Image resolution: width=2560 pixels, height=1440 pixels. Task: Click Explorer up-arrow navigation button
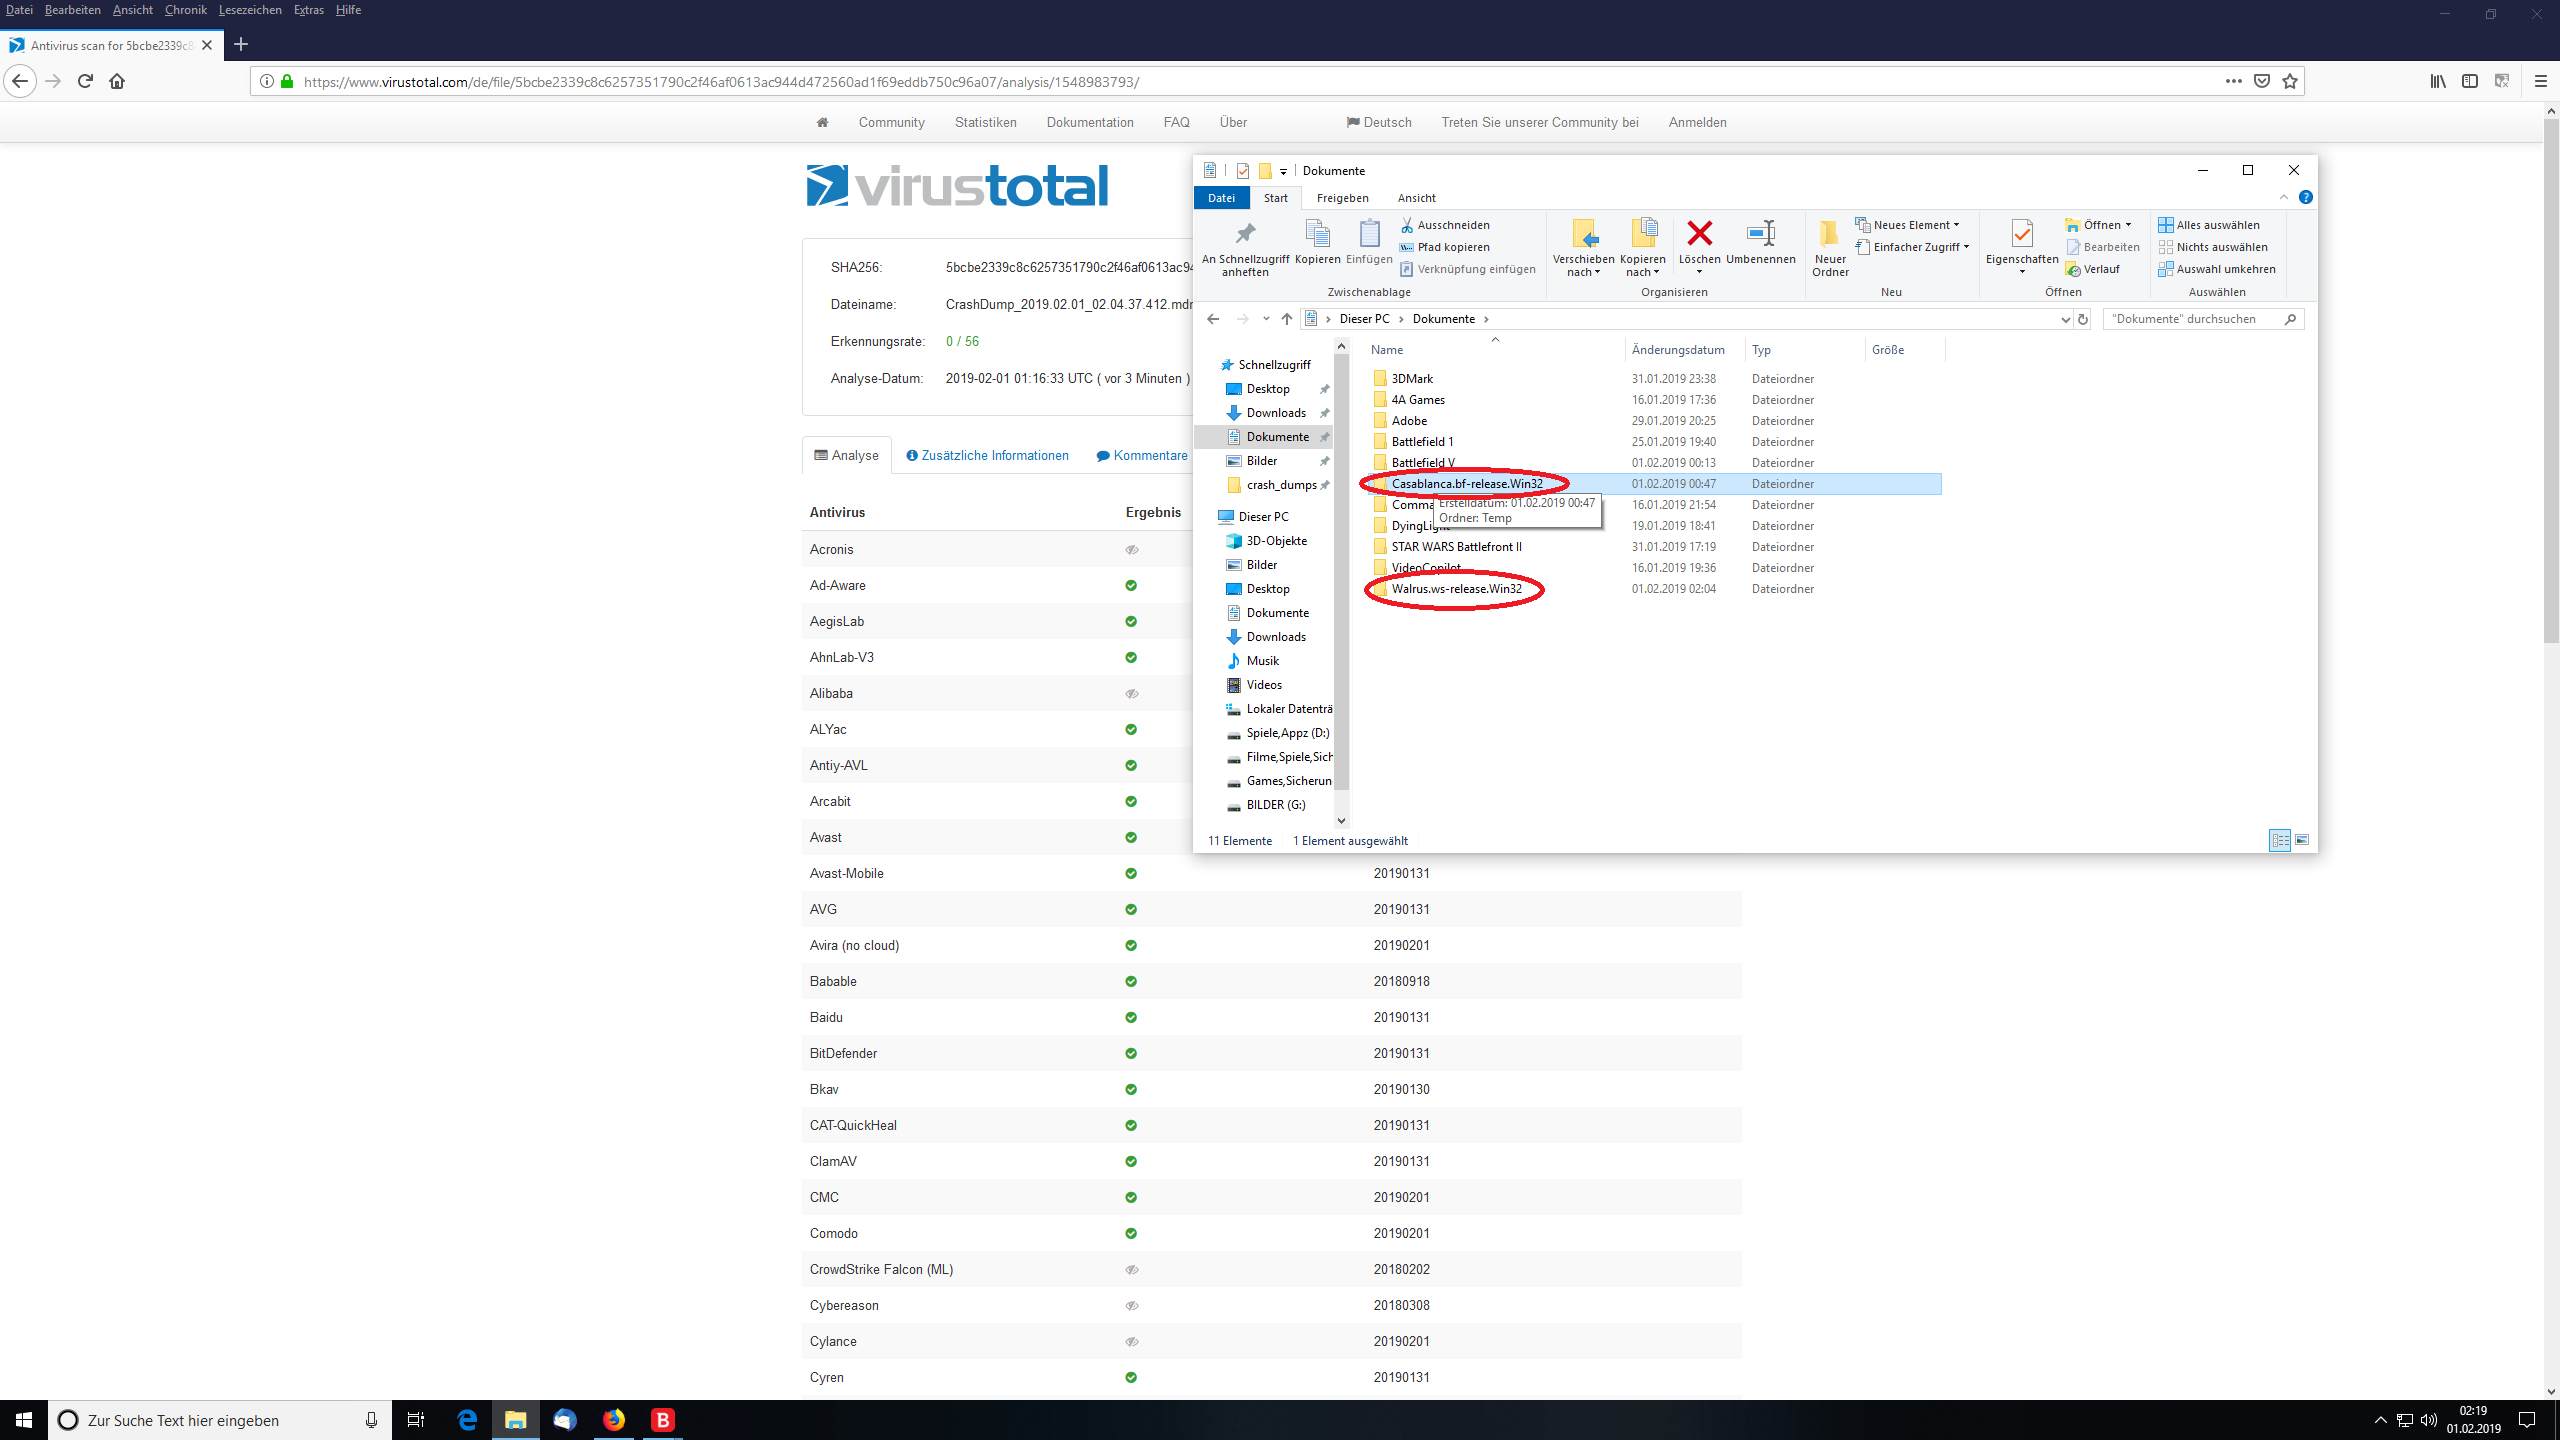(1287, 319)
